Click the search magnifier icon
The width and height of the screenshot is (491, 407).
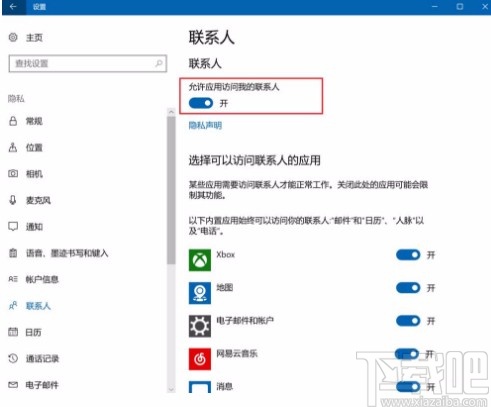point(159,63)
